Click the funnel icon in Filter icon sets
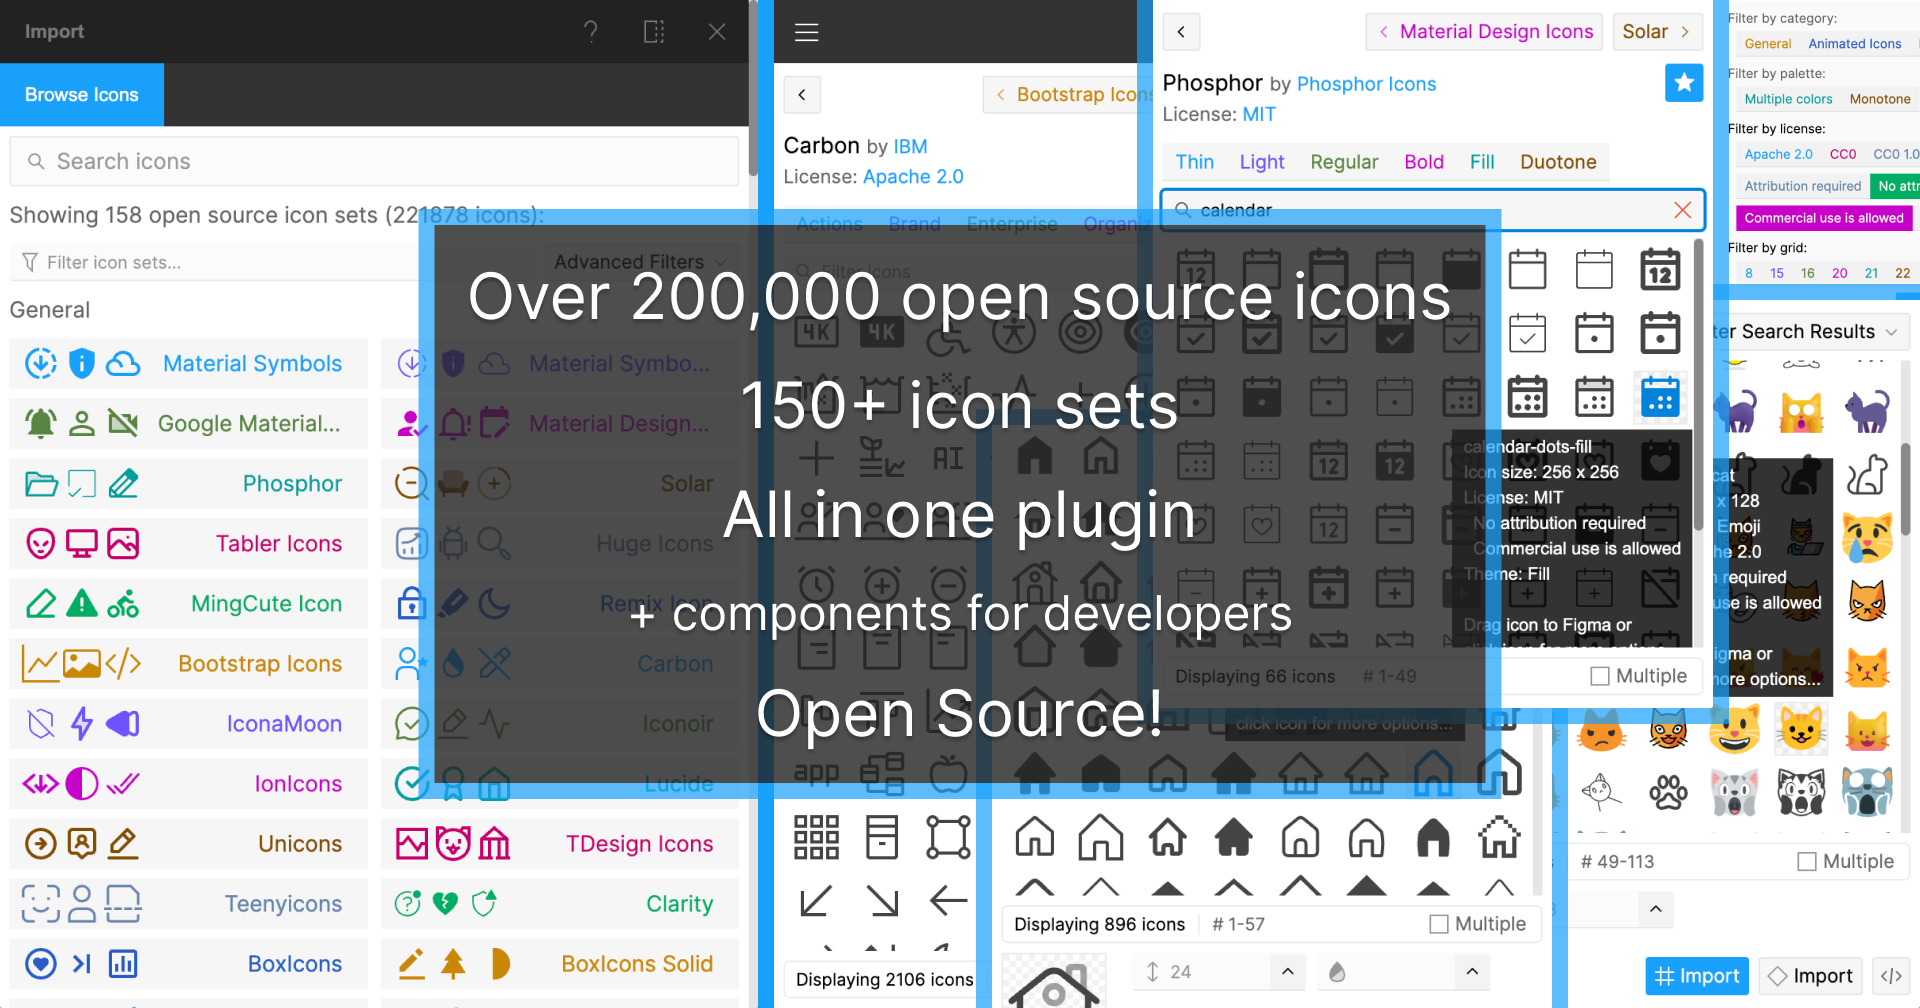This screenshot has width=1920, height=1008. 30,262
